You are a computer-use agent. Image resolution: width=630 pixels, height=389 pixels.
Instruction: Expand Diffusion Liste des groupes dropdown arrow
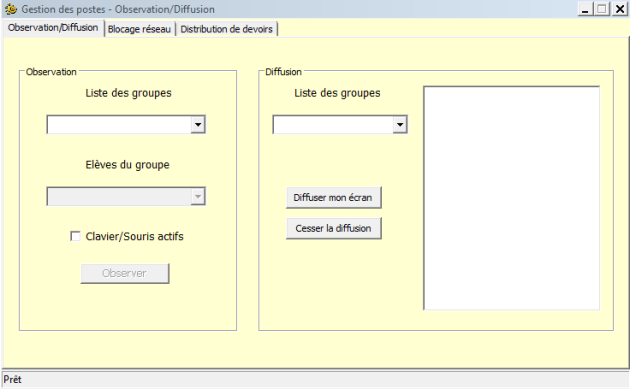pyautogui.click(x=400, y=125)
